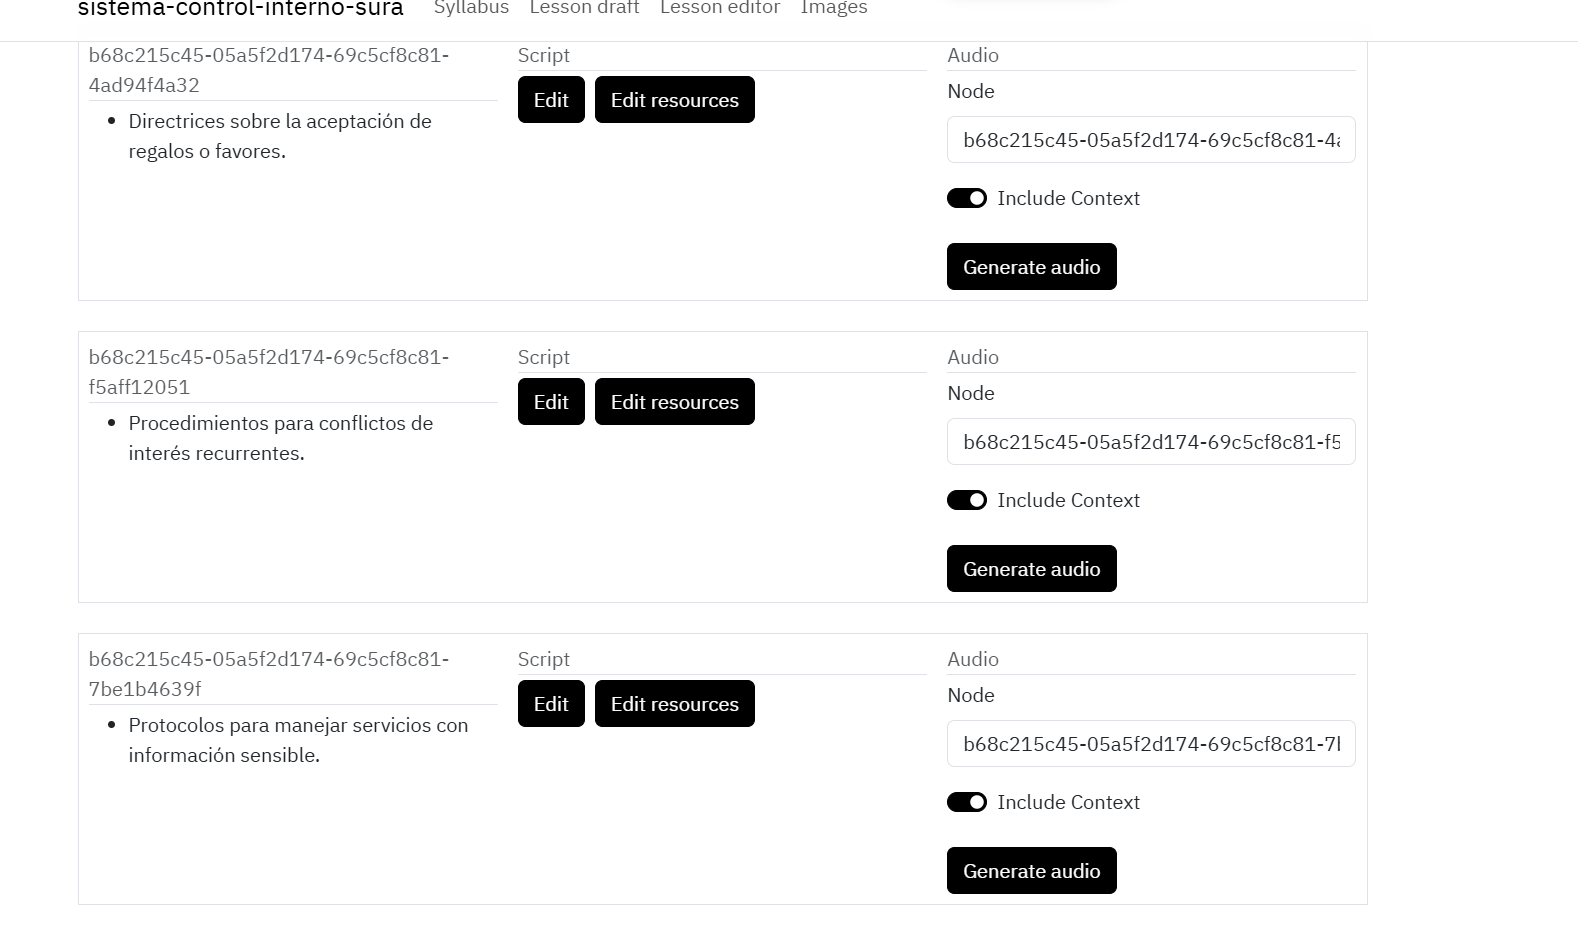
Task: Toggle Include Context for 'regalos o favores' node
Action: pyautogui.click(x=967, y=198)
